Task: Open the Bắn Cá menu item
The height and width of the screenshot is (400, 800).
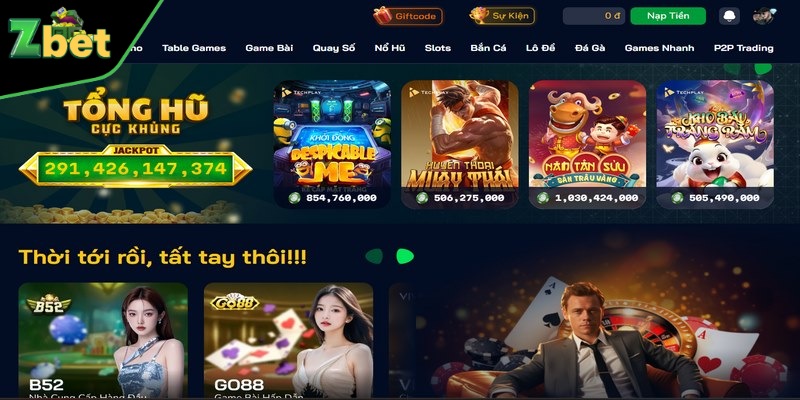Action: 488,48
